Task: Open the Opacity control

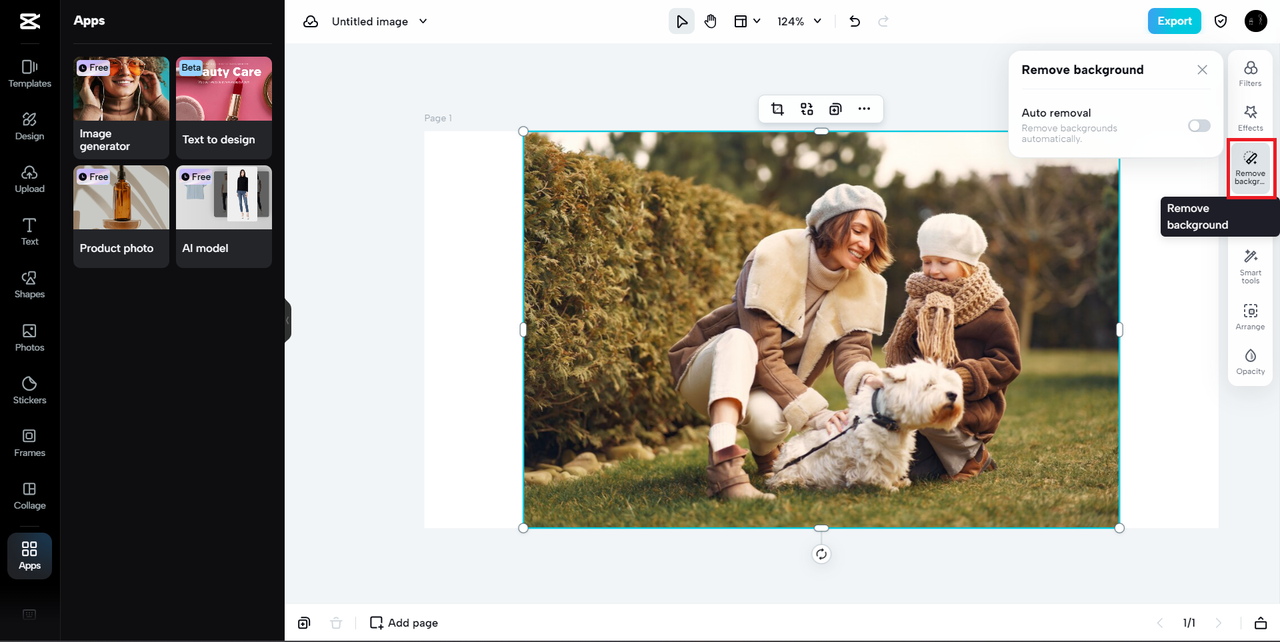Action: (1250, 362)
